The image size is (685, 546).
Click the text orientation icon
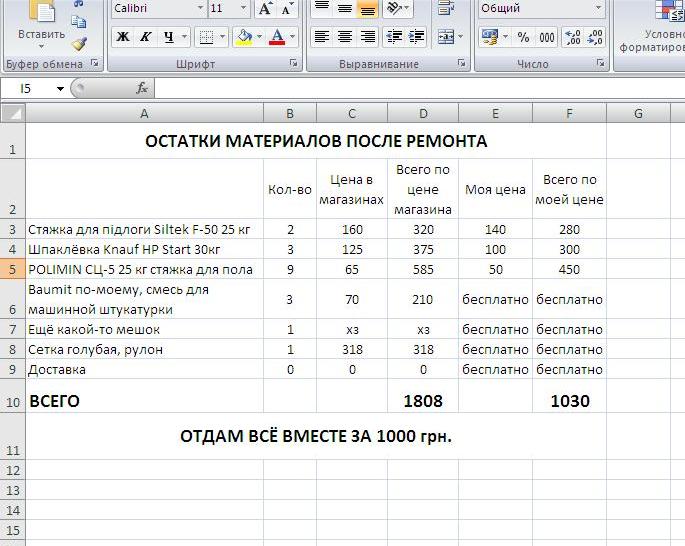pos(394,8)
